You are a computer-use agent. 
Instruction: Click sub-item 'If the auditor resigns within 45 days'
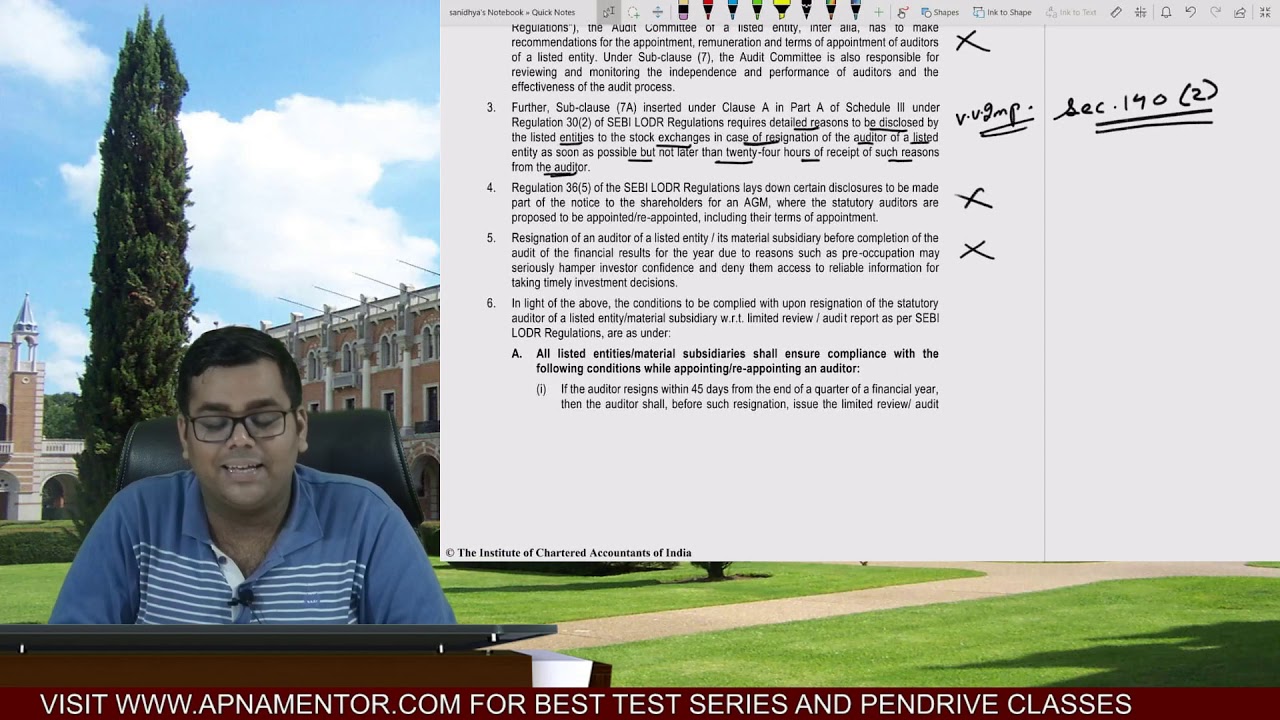click(749, 396)
